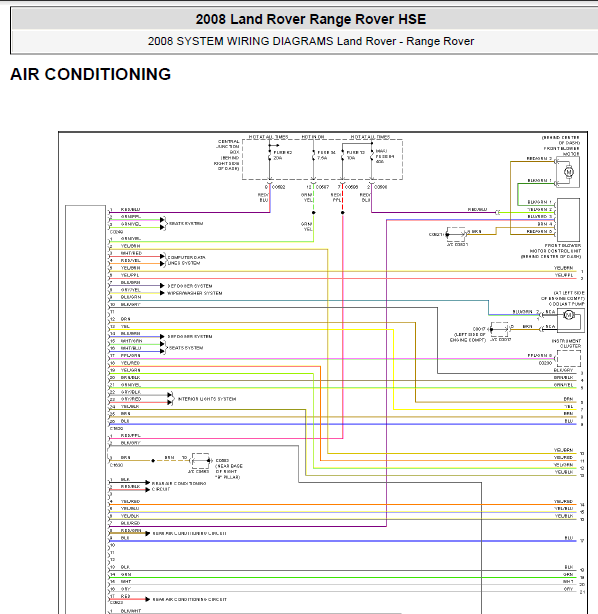Click the 'BLU/RED' wire label at pin 7
The width and height of the screenshot is (598, 614).
(x=130, y=523)
